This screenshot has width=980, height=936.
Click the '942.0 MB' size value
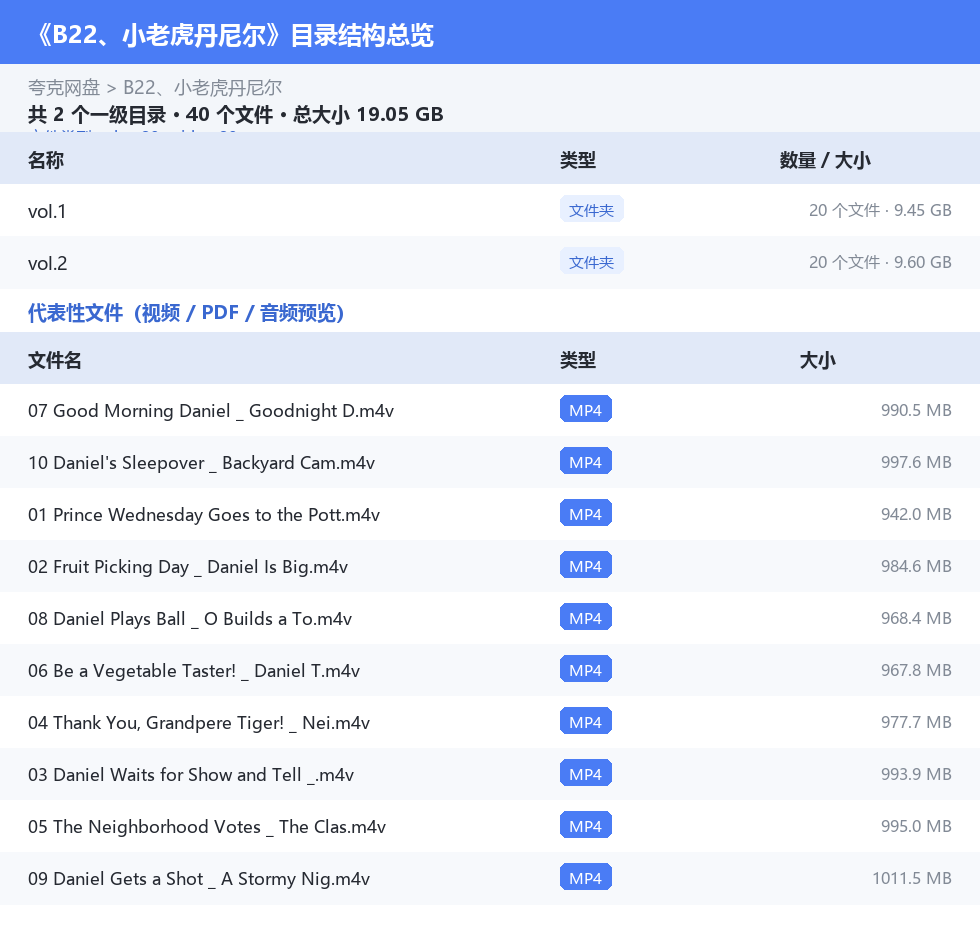tap(916, 514)
